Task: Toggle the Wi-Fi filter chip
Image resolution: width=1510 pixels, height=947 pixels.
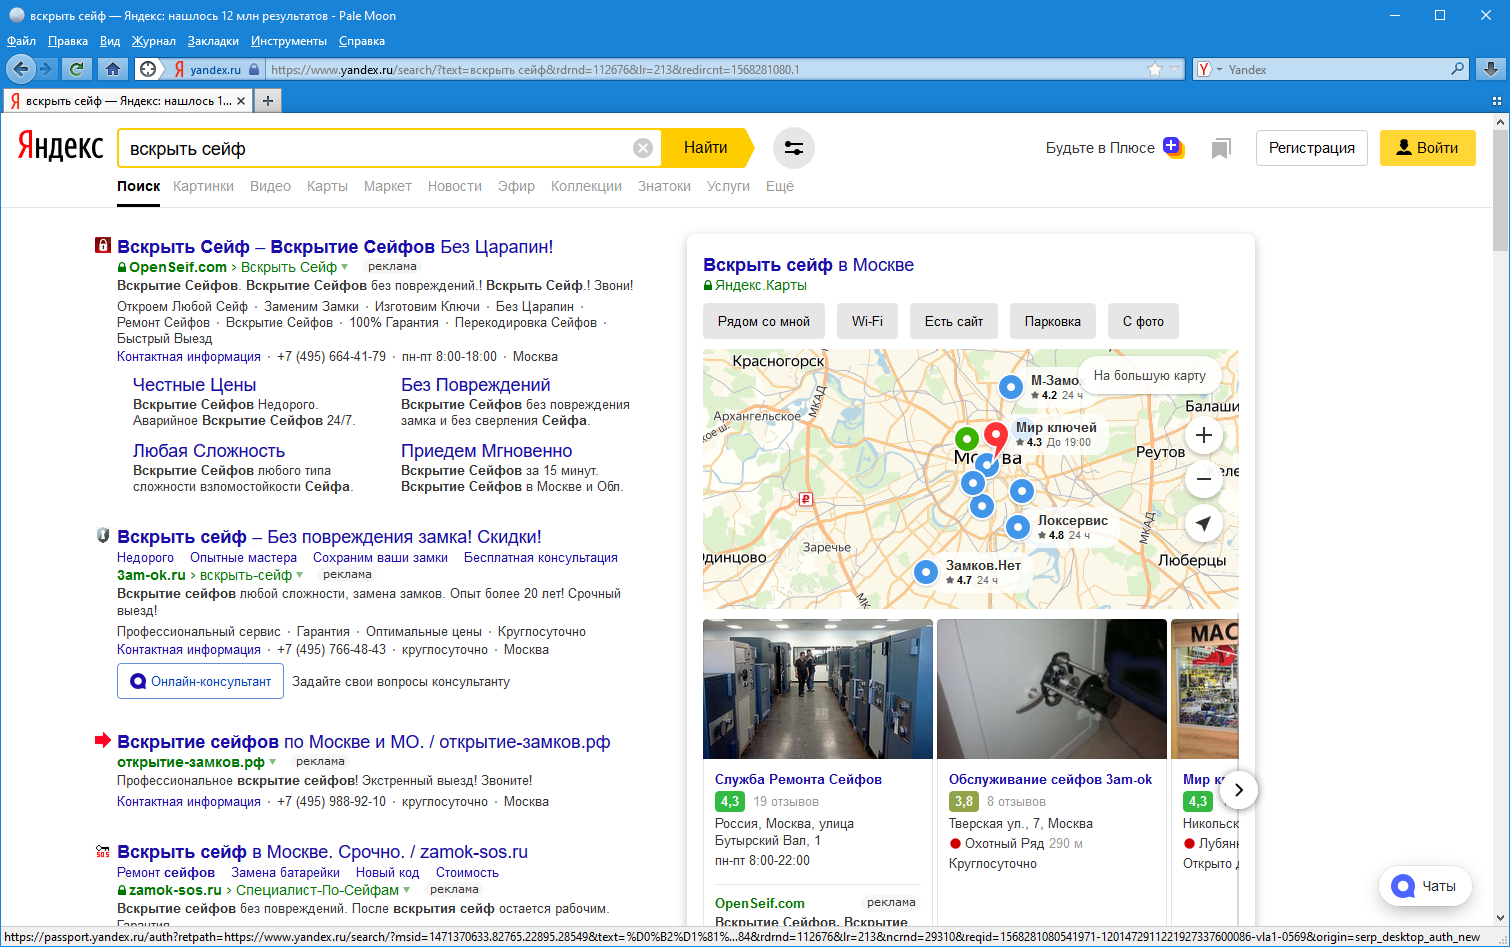Action: (x=867, y=321)
